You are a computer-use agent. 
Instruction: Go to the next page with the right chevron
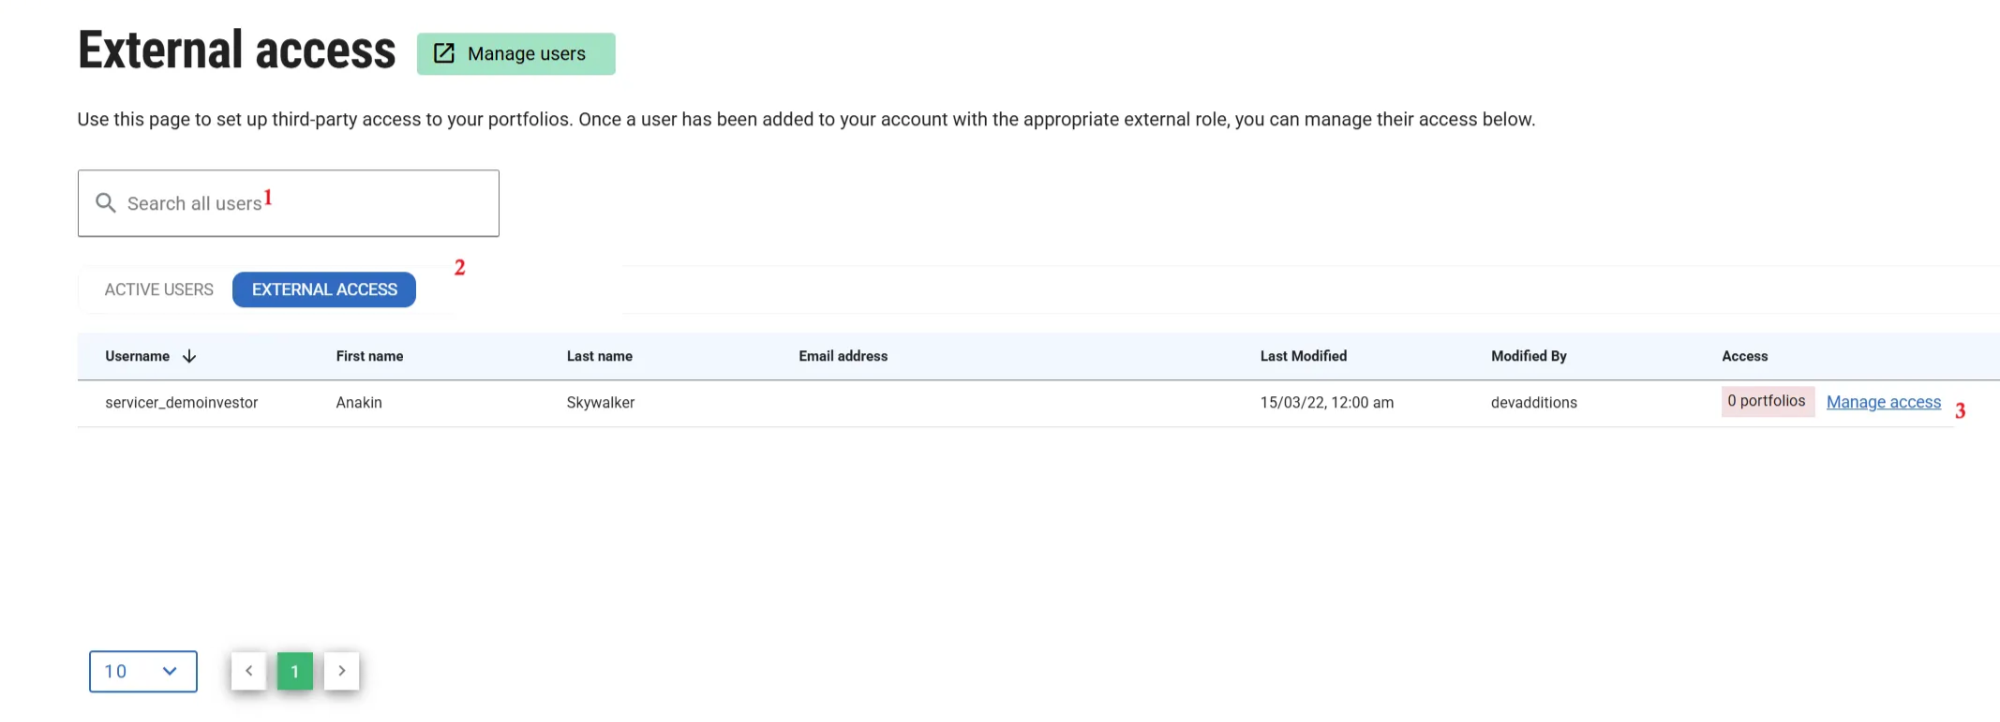coord(342,671)
